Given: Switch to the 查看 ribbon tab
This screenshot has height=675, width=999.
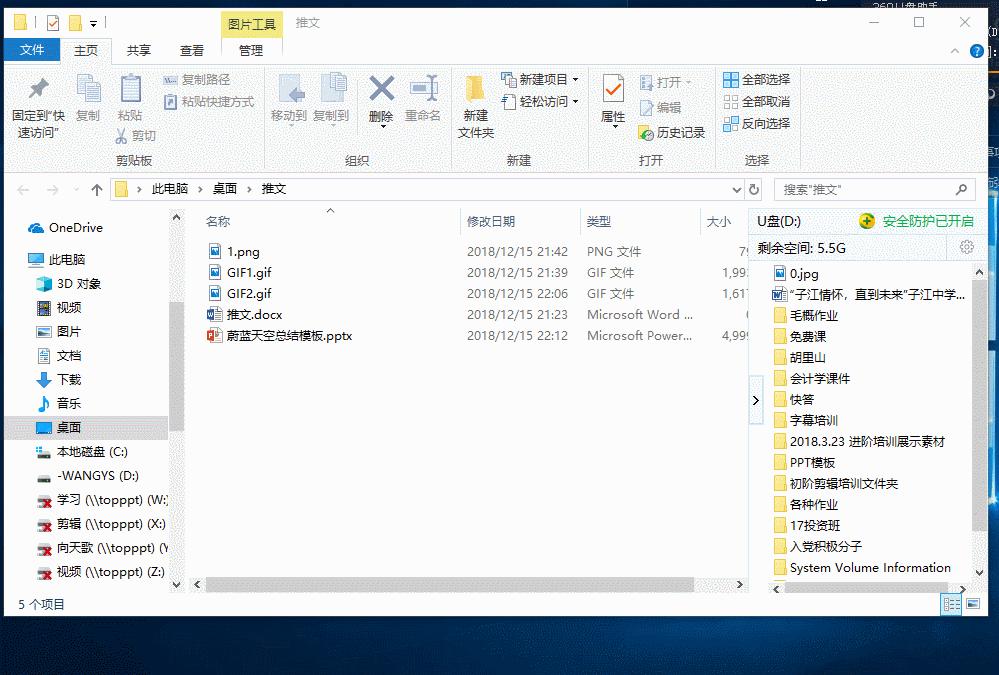Looking at the screenshot, I should (190, 50).
